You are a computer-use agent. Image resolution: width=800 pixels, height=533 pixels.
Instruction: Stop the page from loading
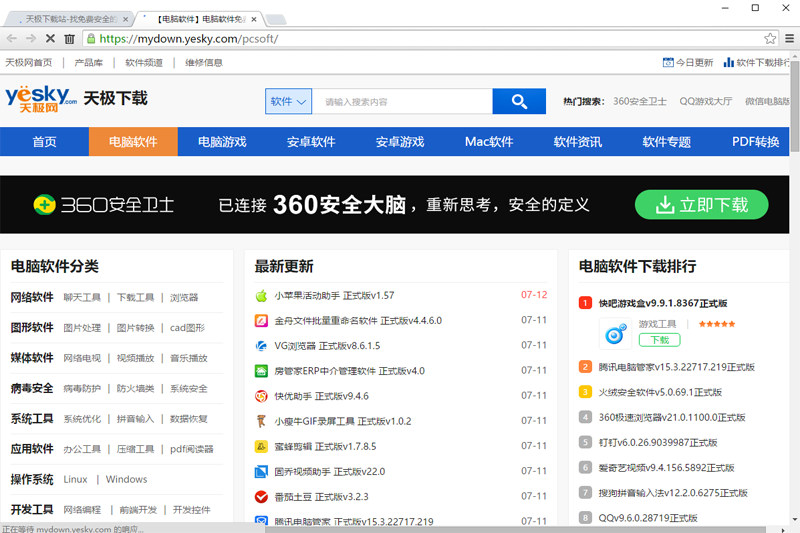pos(49,38)
